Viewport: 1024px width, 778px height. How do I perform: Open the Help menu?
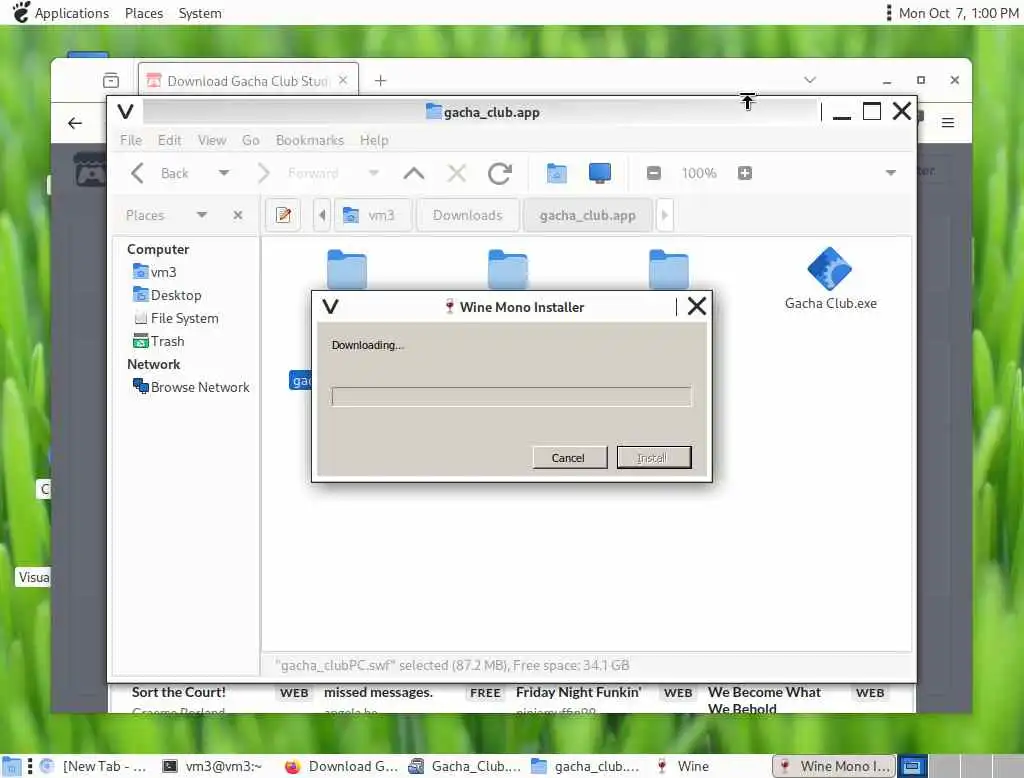[374, 140]
